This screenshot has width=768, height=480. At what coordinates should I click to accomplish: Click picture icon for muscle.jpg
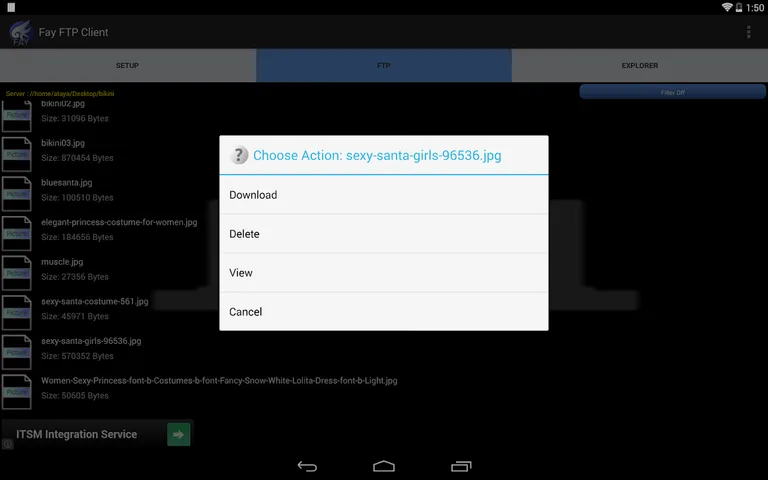pos(17,273)
